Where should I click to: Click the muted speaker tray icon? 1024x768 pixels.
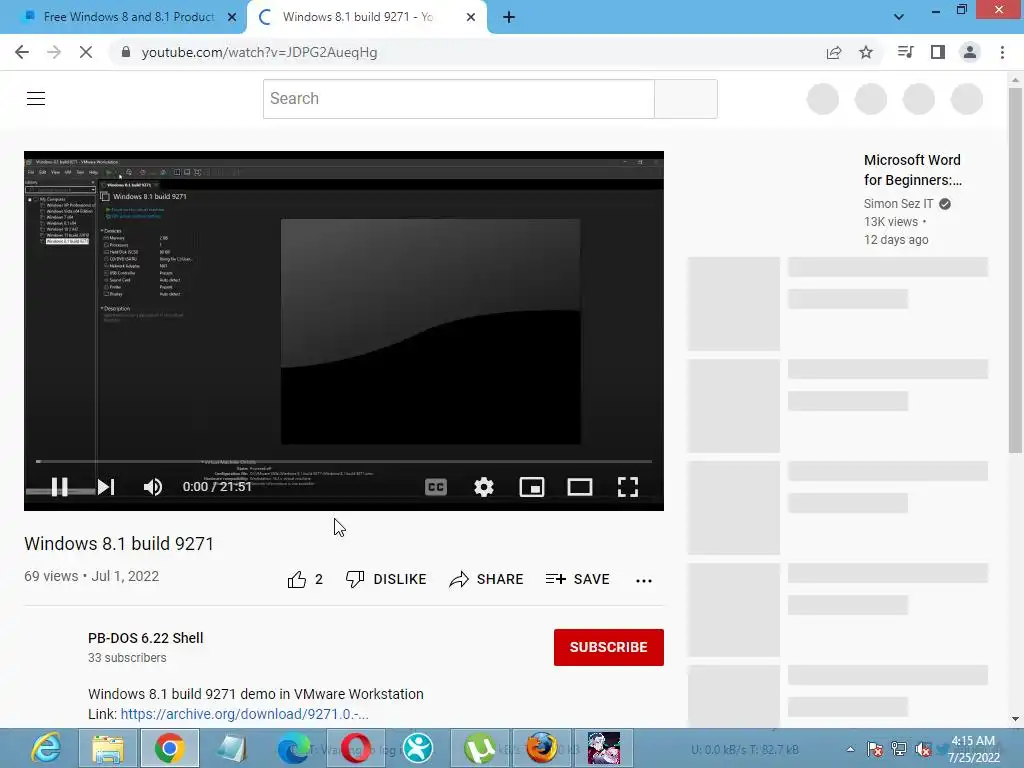pyautogui.click(x=923, y=749)
